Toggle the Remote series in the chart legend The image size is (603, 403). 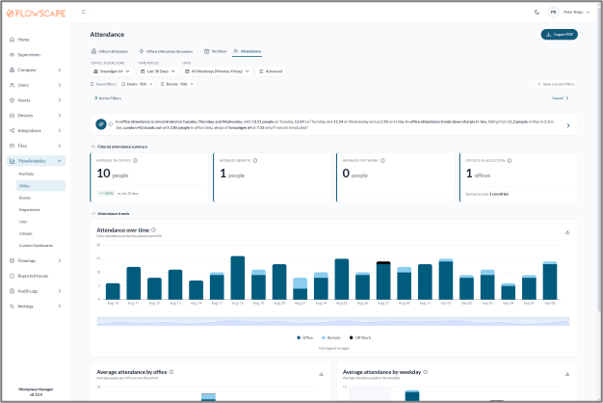coord(331,338)
